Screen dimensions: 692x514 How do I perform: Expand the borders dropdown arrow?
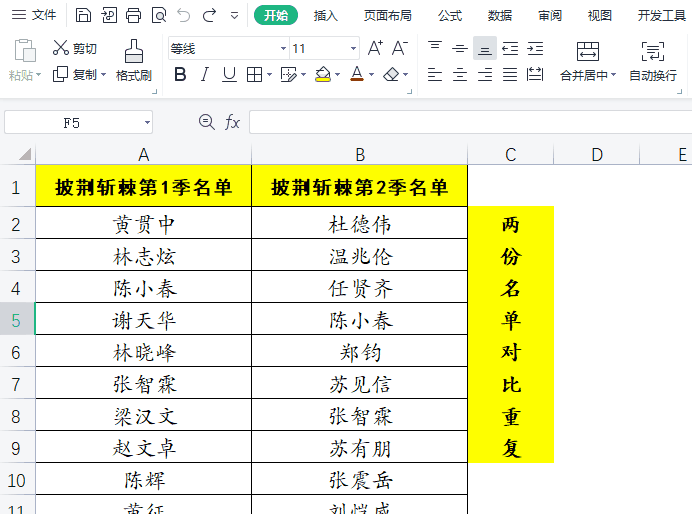click(x=269, y=75)
